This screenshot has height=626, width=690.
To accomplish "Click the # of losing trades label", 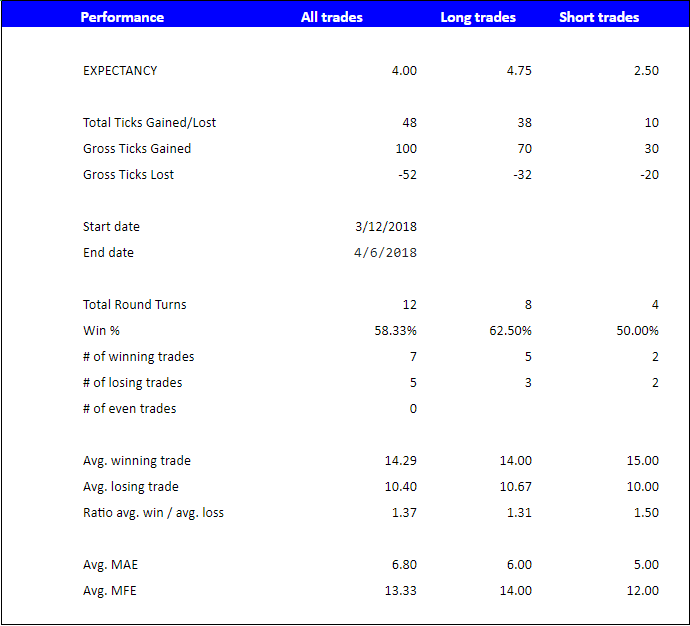I will pyautogui.click(x=132, y=382).
